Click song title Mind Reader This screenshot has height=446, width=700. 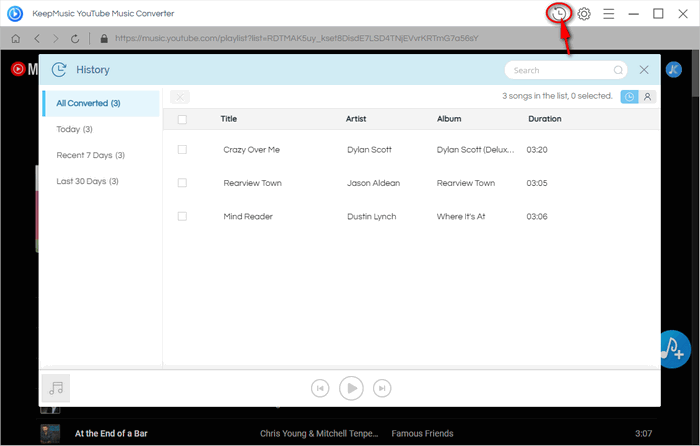pyautogui.click(x=248, y=216)
